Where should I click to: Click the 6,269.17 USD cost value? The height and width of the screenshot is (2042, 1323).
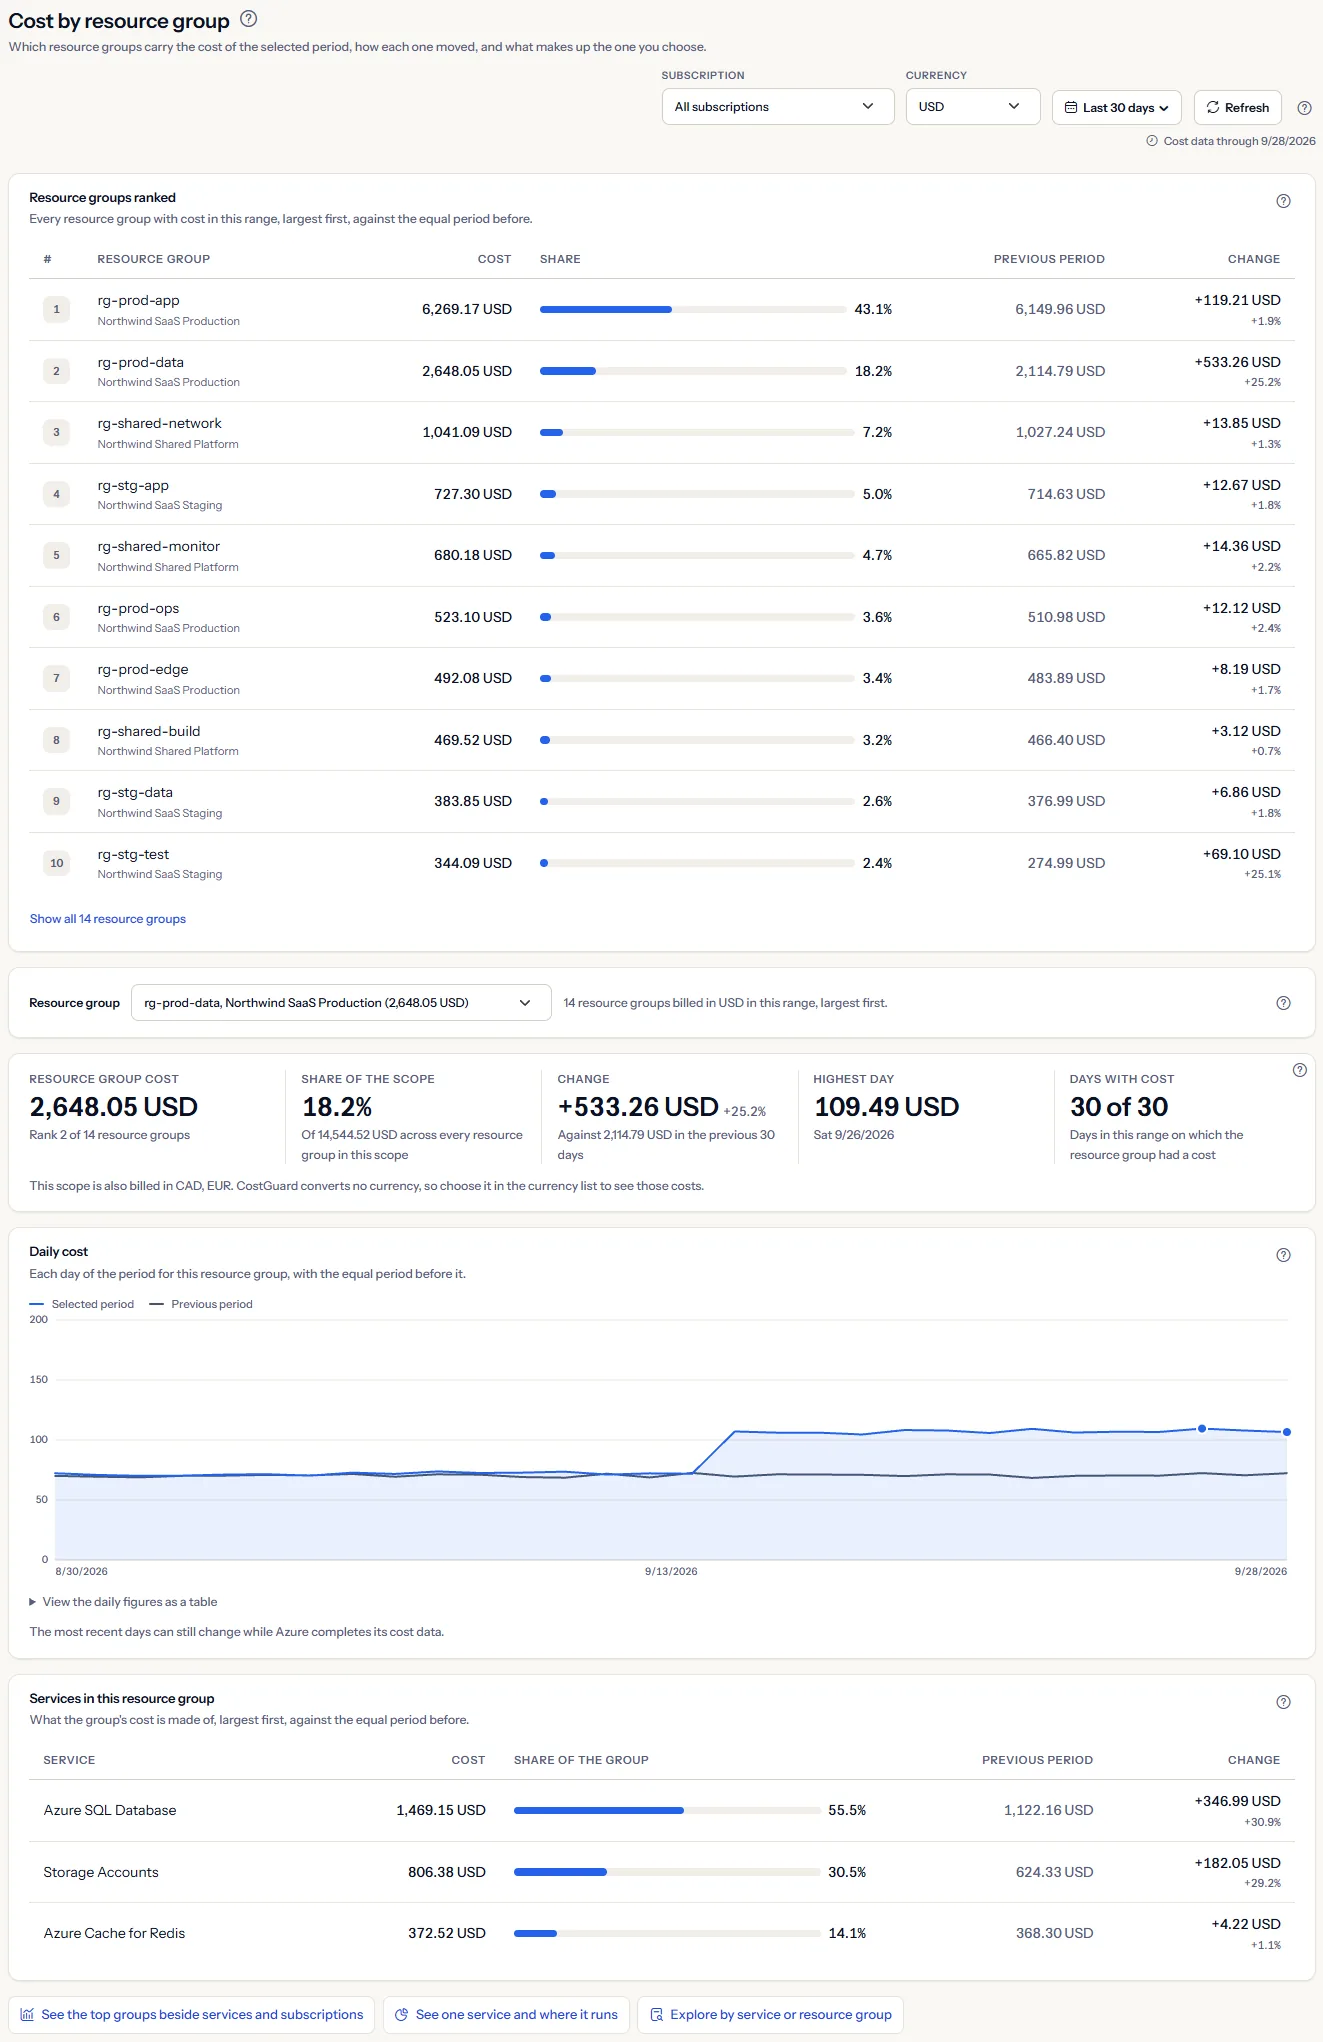coord(467,310)
